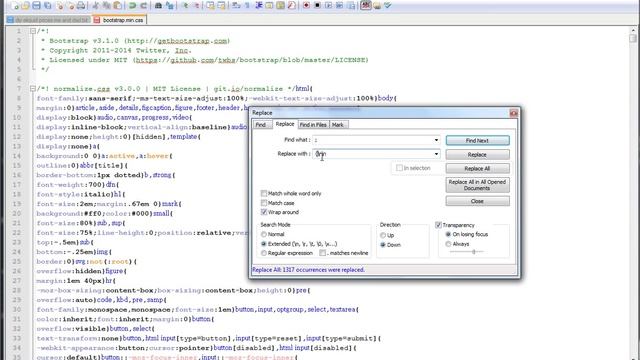Click the Copy toolbar icon
640x360 pixels.
pos(106,5)
